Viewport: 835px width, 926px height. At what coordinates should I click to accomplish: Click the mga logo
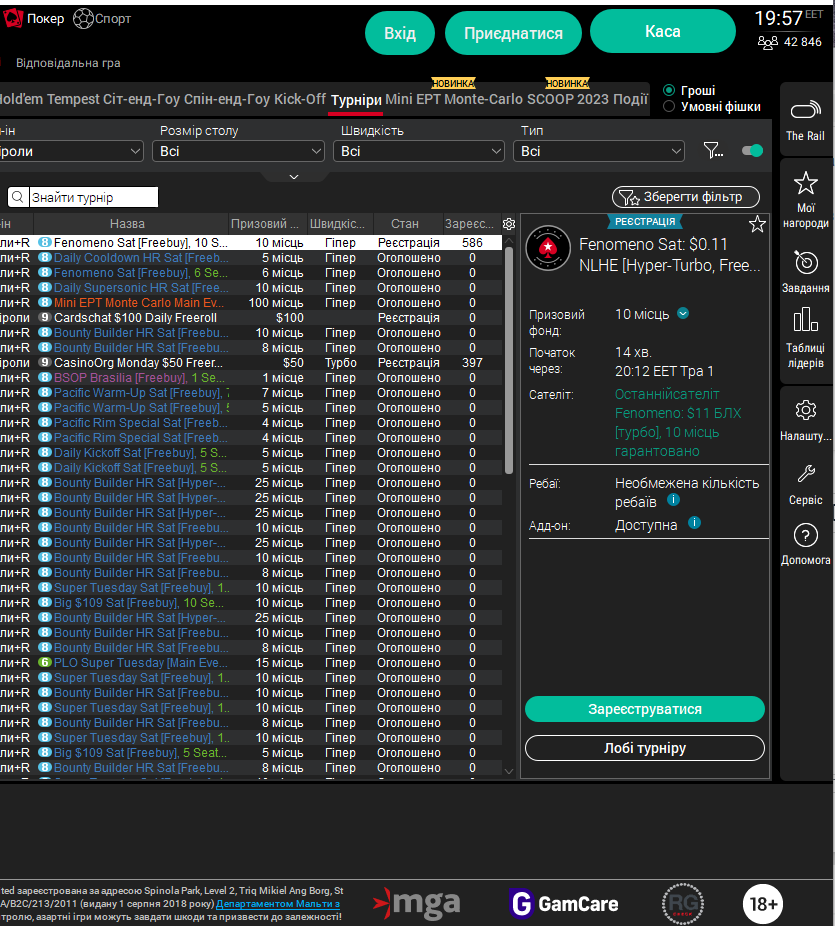point(417,904)
